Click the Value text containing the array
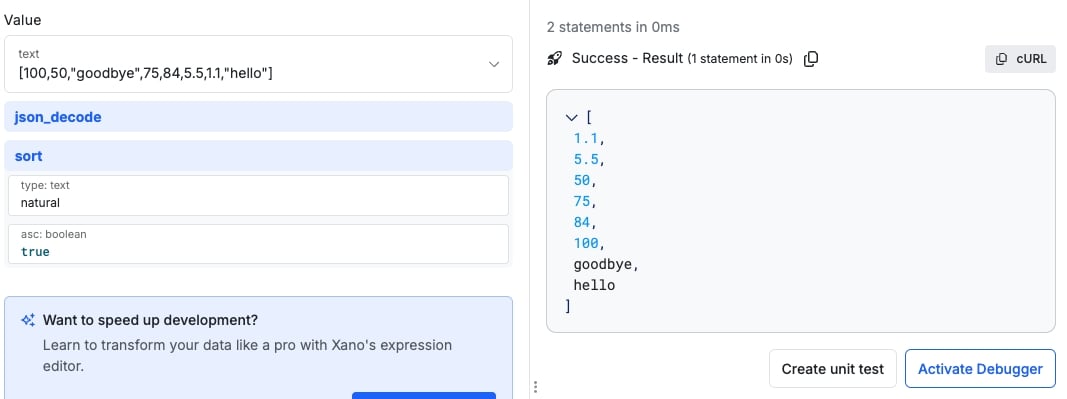This screenshot has height=399, width=1067. [146, 74]
